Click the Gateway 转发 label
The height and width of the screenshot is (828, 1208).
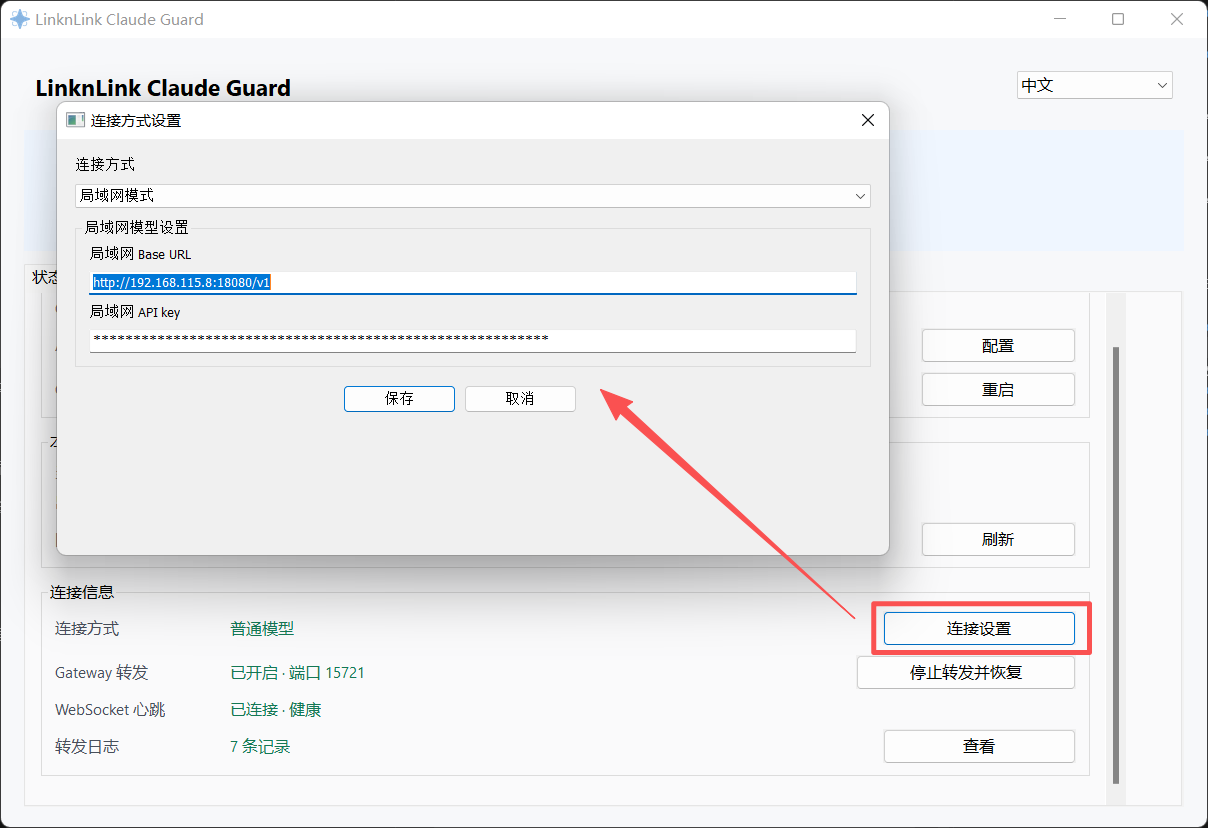tap(102, 672)
